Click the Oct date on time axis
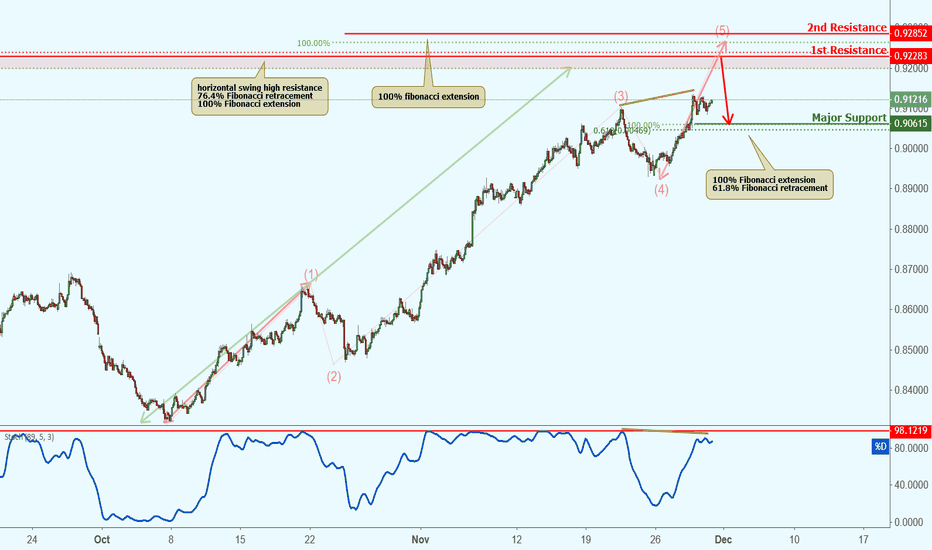Image resolution: width=932 pixels, height=550 pixels. point(102,539)
